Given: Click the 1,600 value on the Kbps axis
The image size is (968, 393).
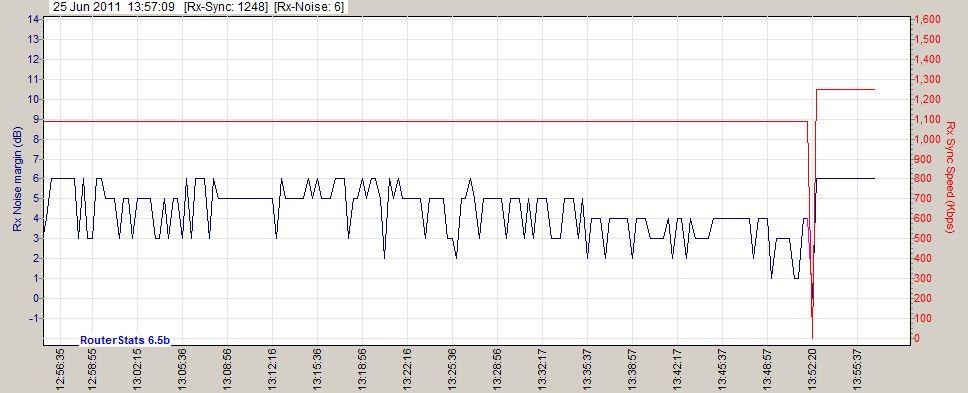Looking at the screenshot, I should click(x=928, y=20).
